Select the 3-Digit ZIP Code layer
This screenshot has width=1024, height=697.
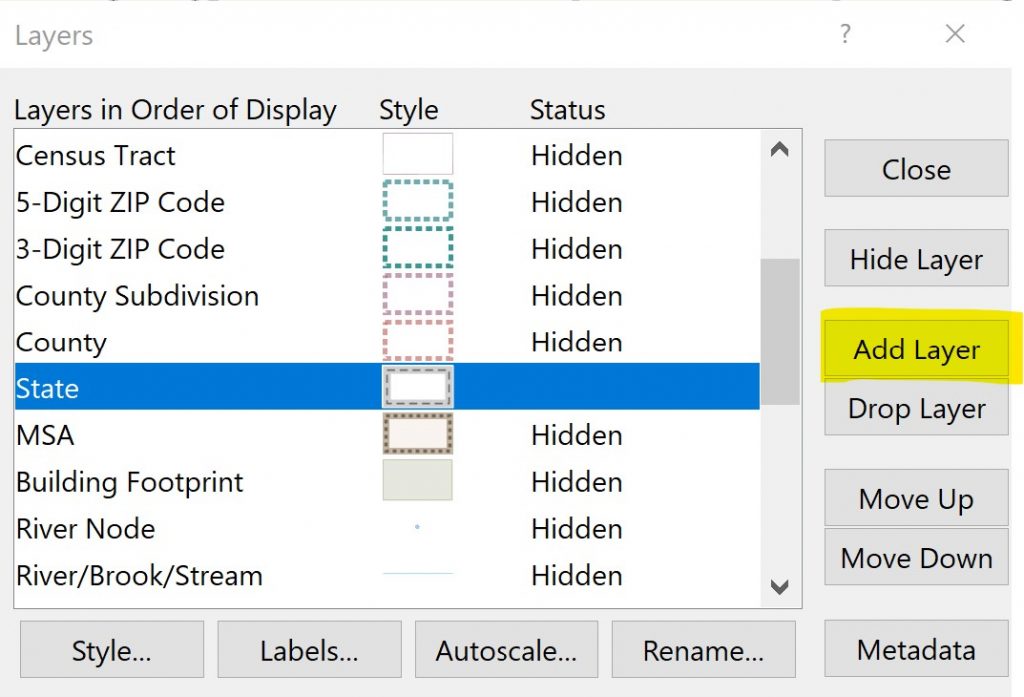[x=120, y=249]
